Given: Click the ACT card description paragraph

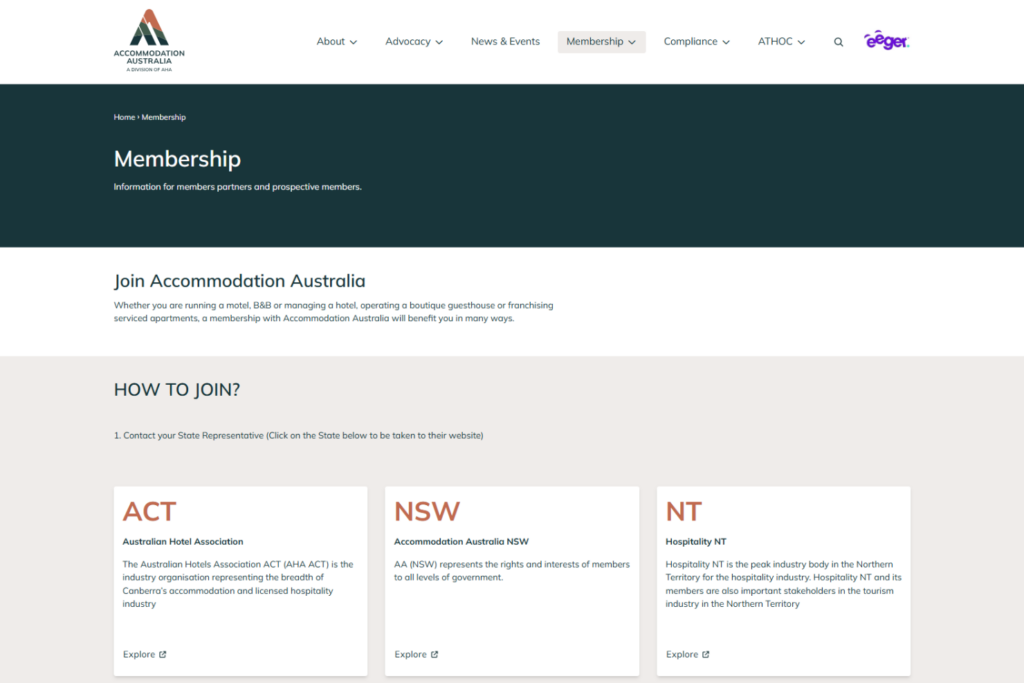Looking at the screenshot, I should click(x=238, y=584).
